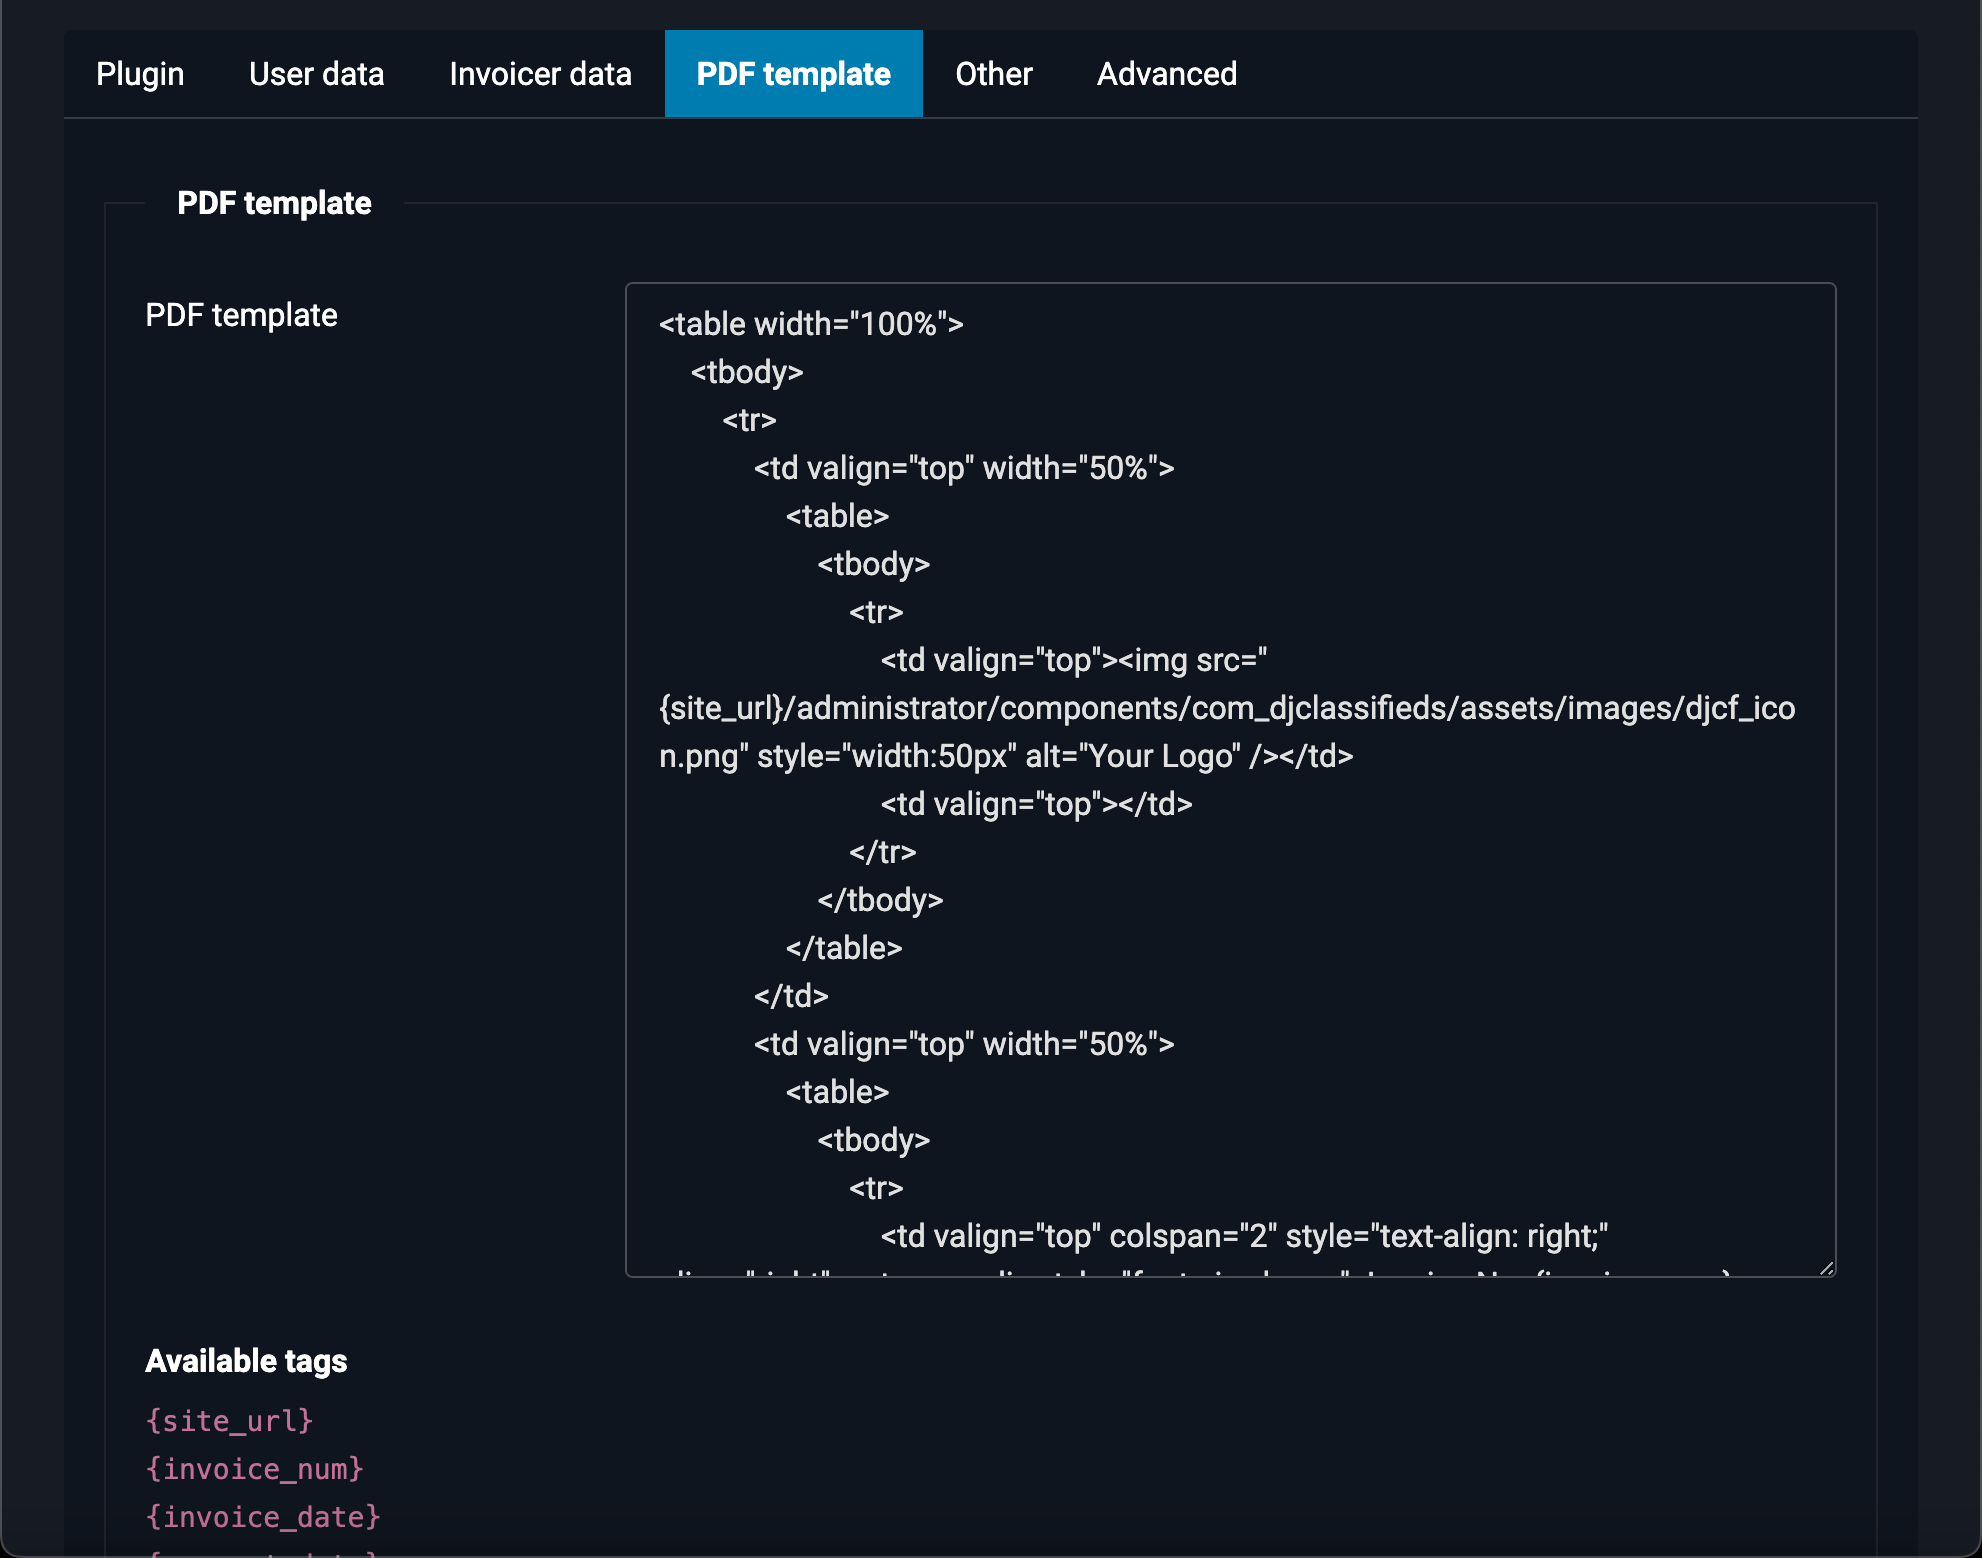This screenshot has width=1982, height=1558.
Task: Click the textarea resize handle corner
Action: pos(1826,1268)
